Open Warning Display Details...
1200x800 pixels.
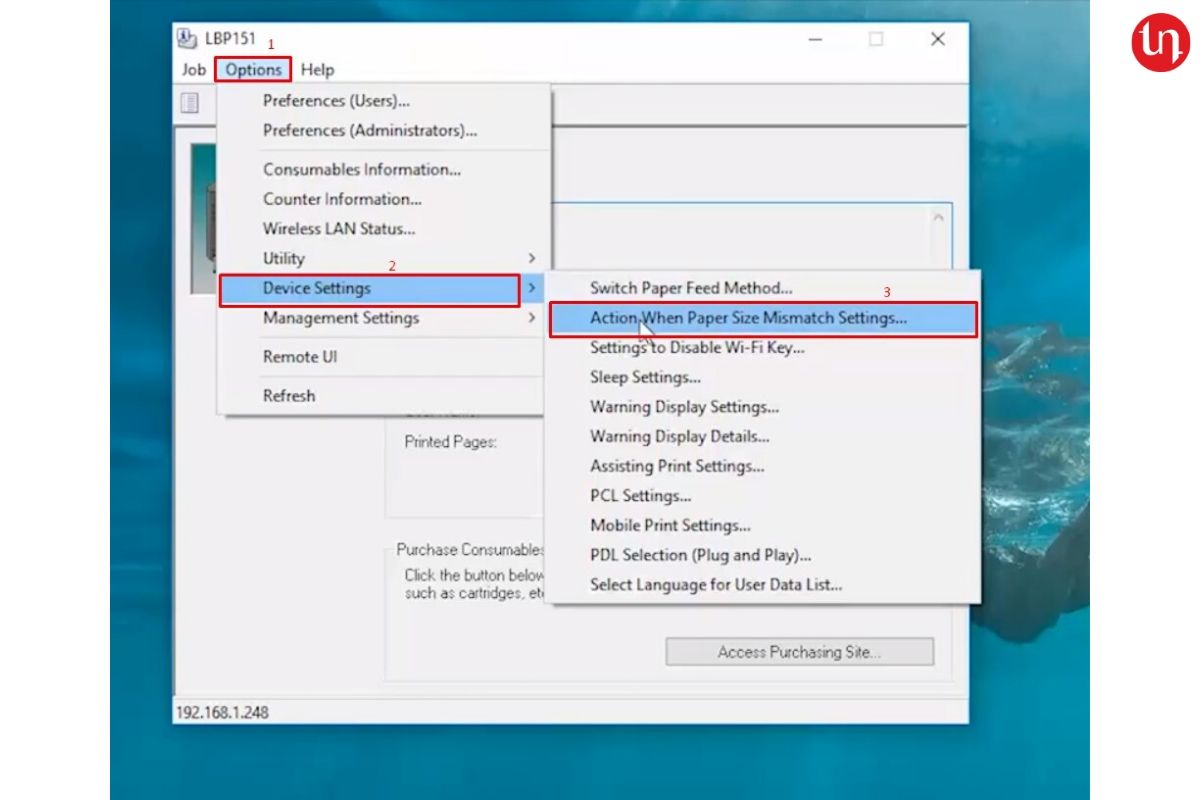coord(763,437)
